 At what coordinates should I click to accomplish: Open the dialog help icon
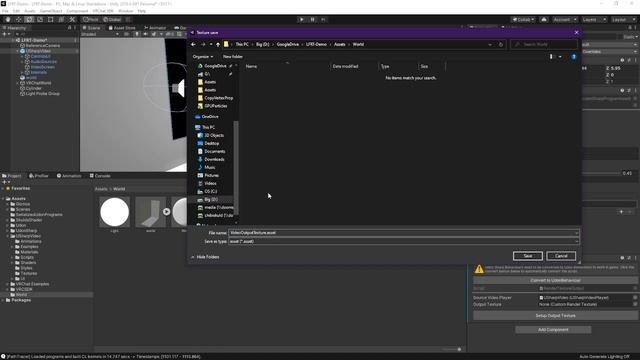[573, 57]
